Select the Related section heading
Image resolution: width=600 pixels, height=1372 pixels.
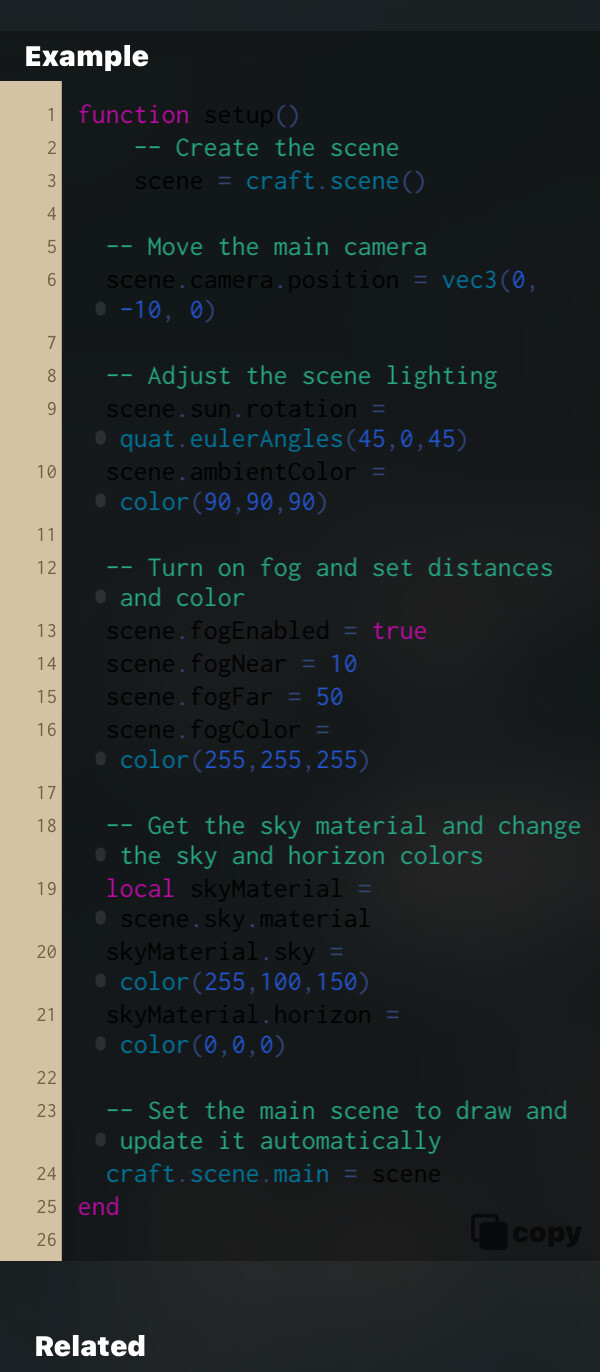pos(90,1346)
